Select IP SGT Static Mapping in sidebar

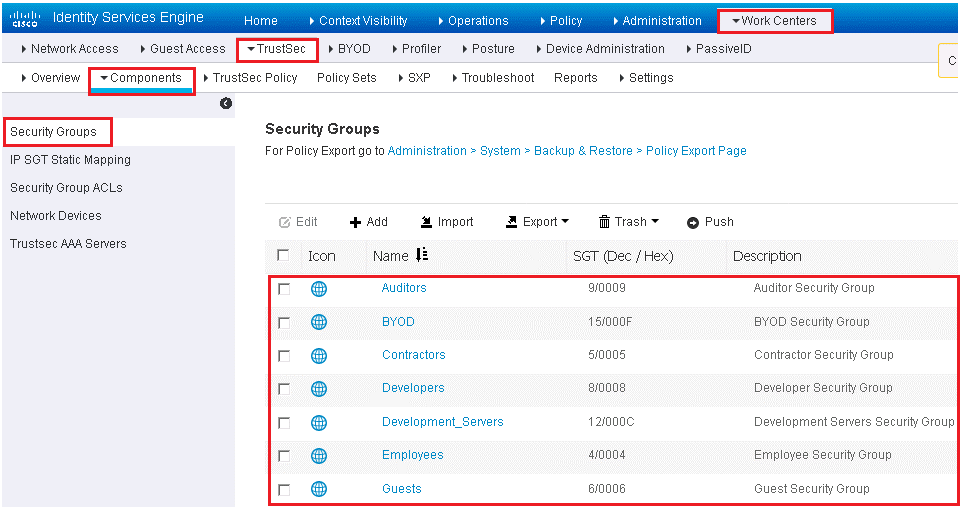click(70, 160)
